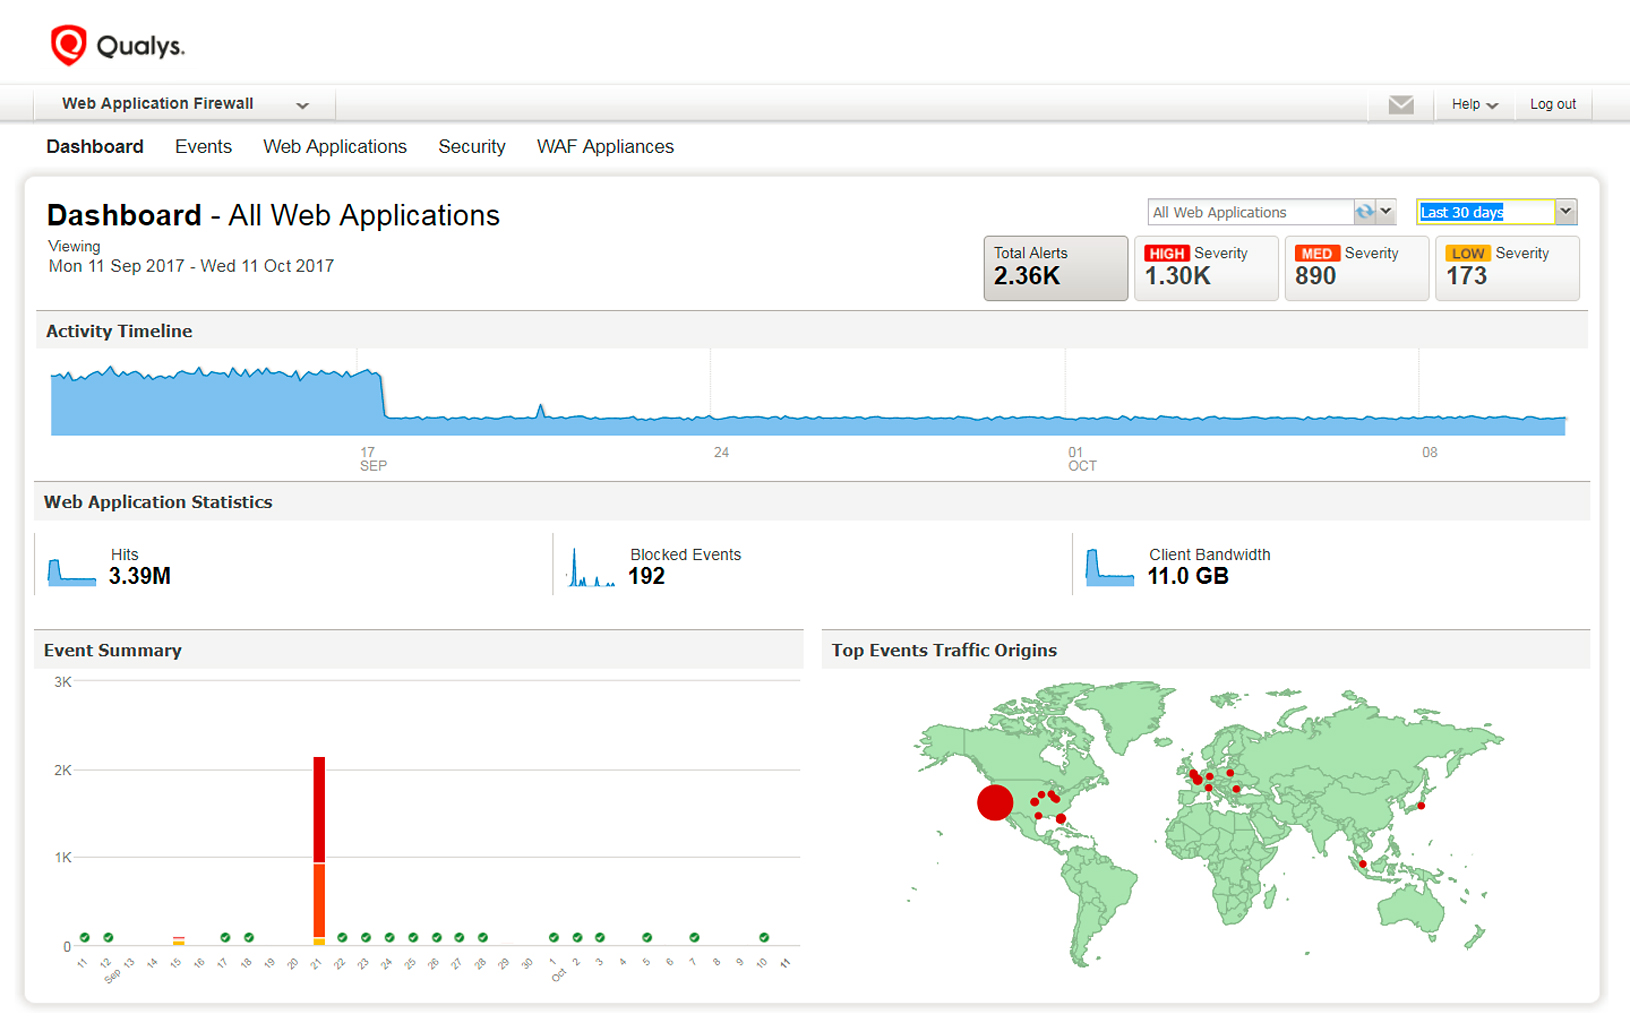Switch to the Events tab
Viewport: 1630px width, 1030px height.
pos(203,147)
